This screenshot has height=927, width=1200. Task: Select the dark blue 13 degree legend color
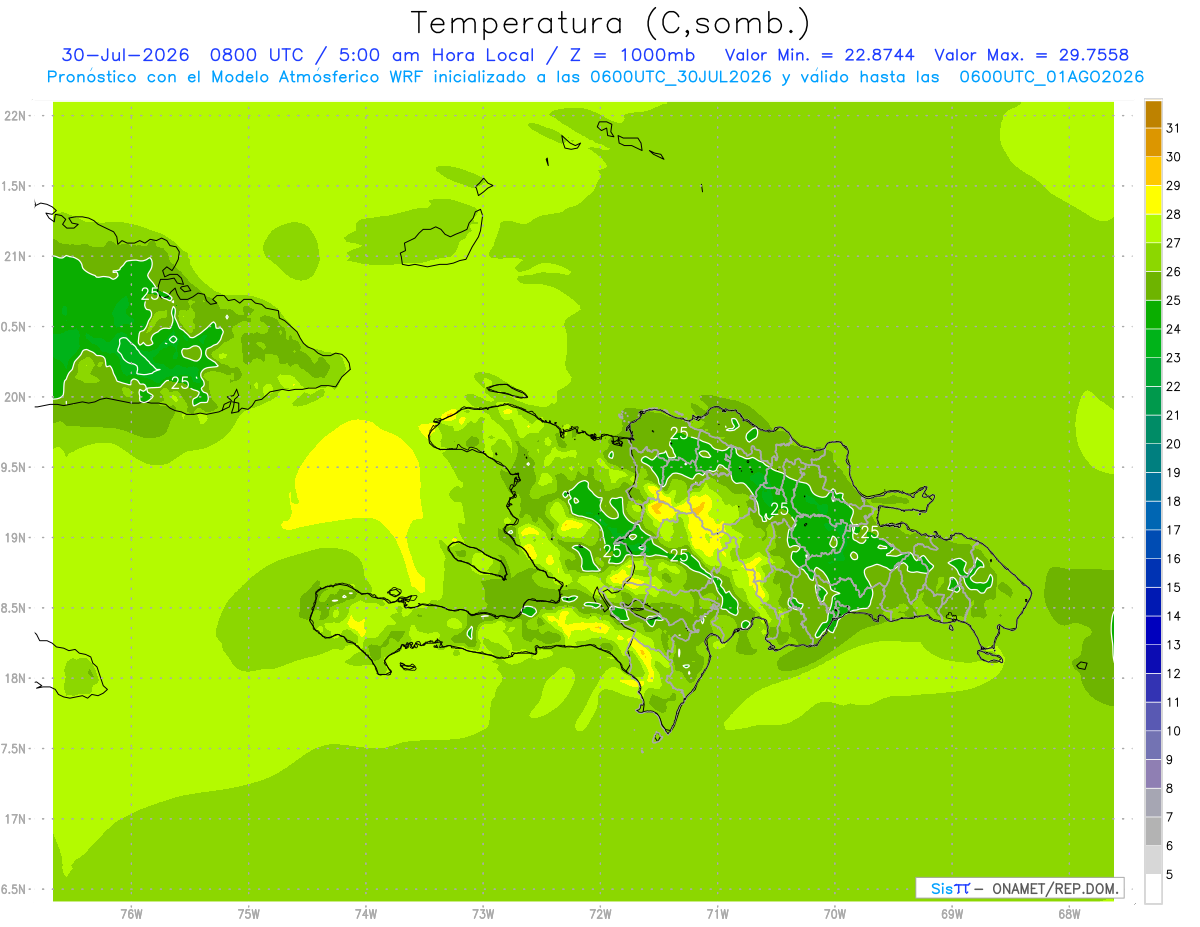[x=1153, y=632]
